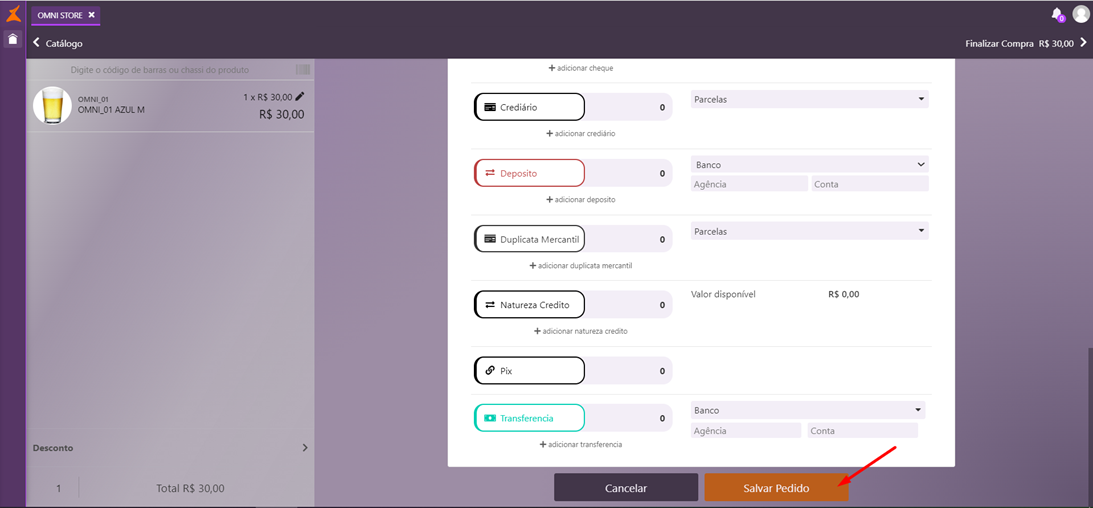Open the home icon in sidebar
Viewport: 1093px width, 508px height.
pos(13,39)
